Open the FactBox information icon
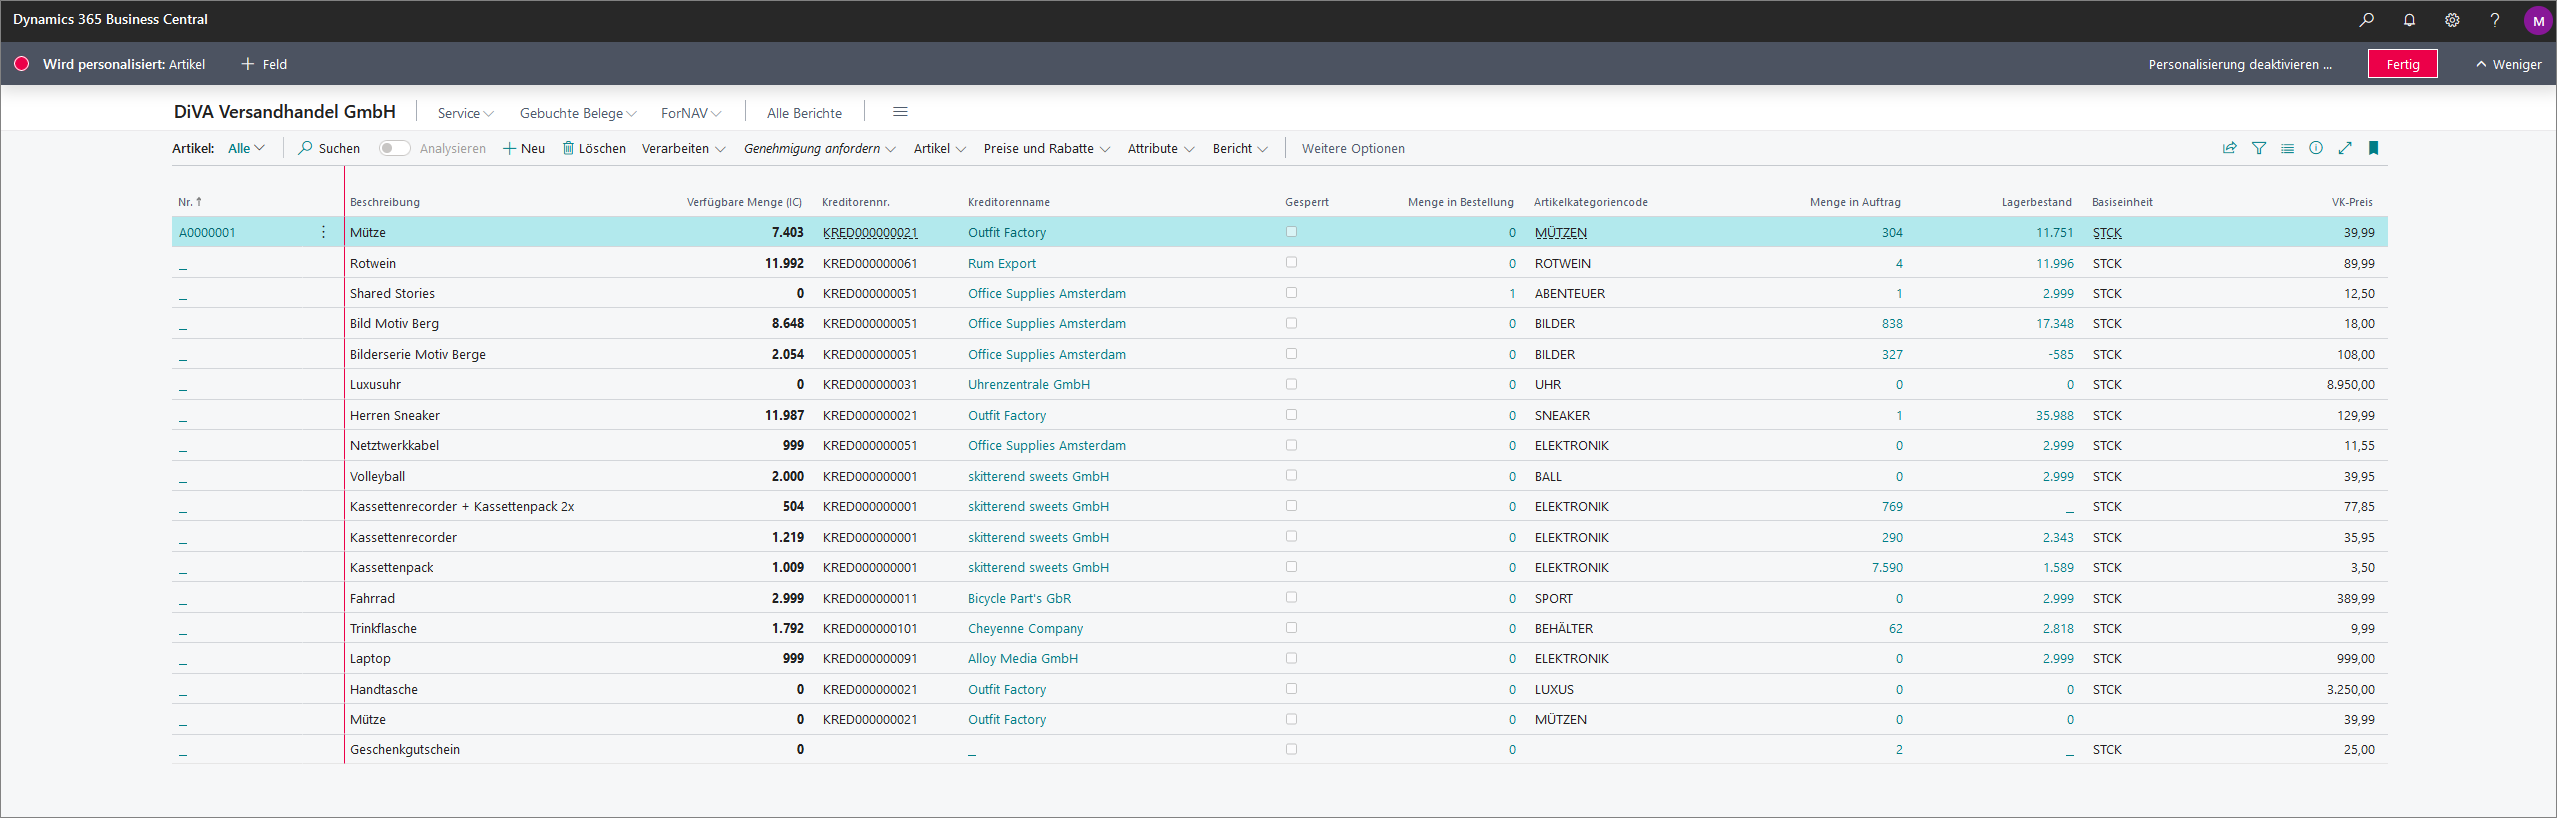The width and height of the screenshot is (2557, 818). [2316, 148]
